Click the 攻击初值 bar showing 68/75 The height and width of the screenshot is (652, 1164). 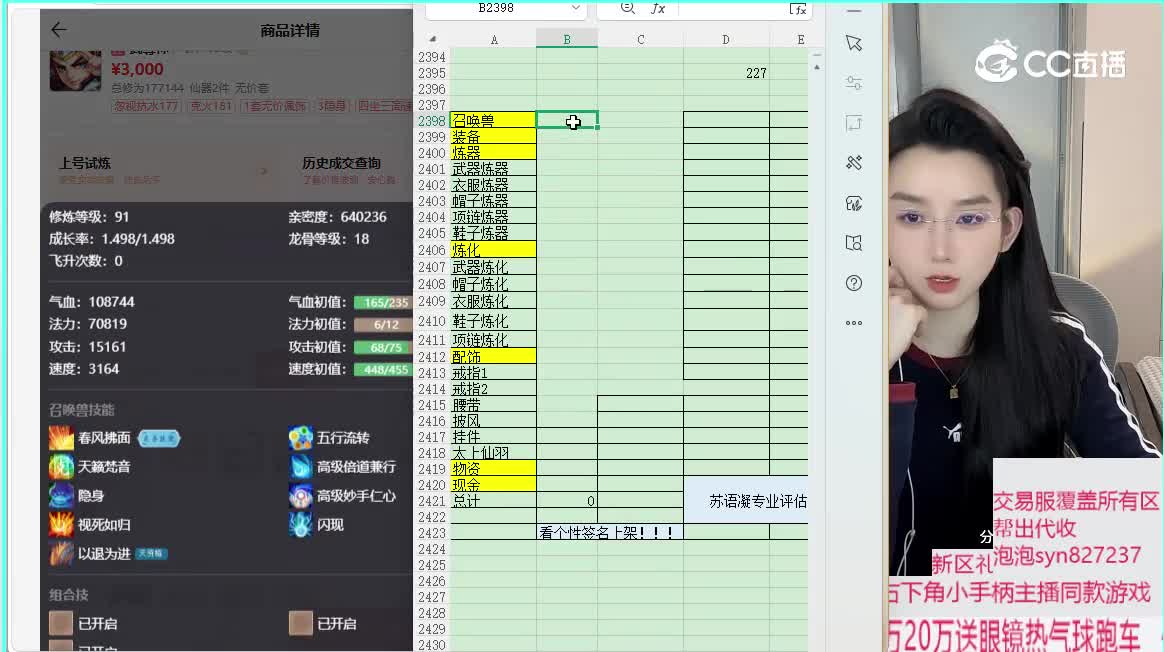pyautogui.click(x=383, y=347)
